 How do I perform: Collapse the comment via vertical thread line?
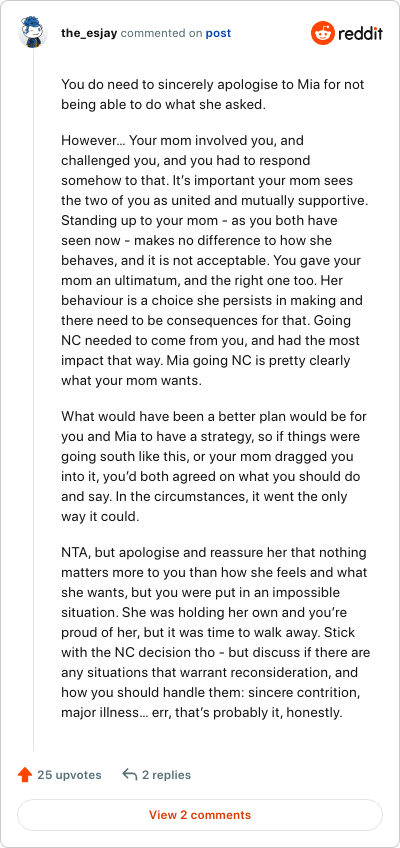tap(34, 400)
